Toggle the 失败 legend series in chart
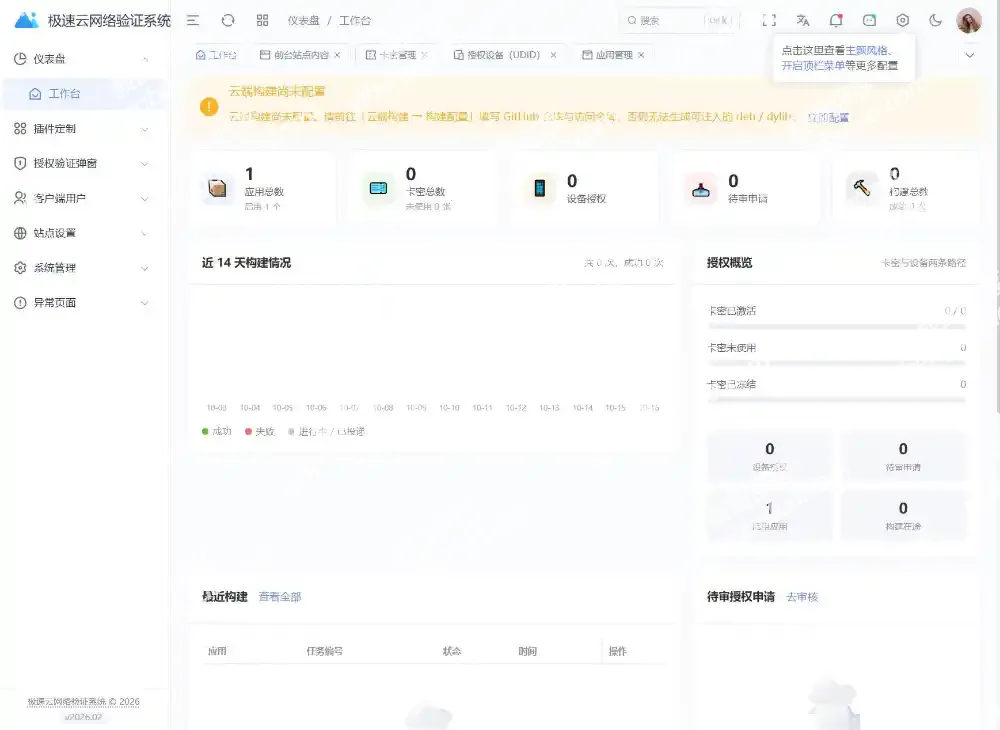This screenshot has height=730, width=1000. (x=260, y=432)
